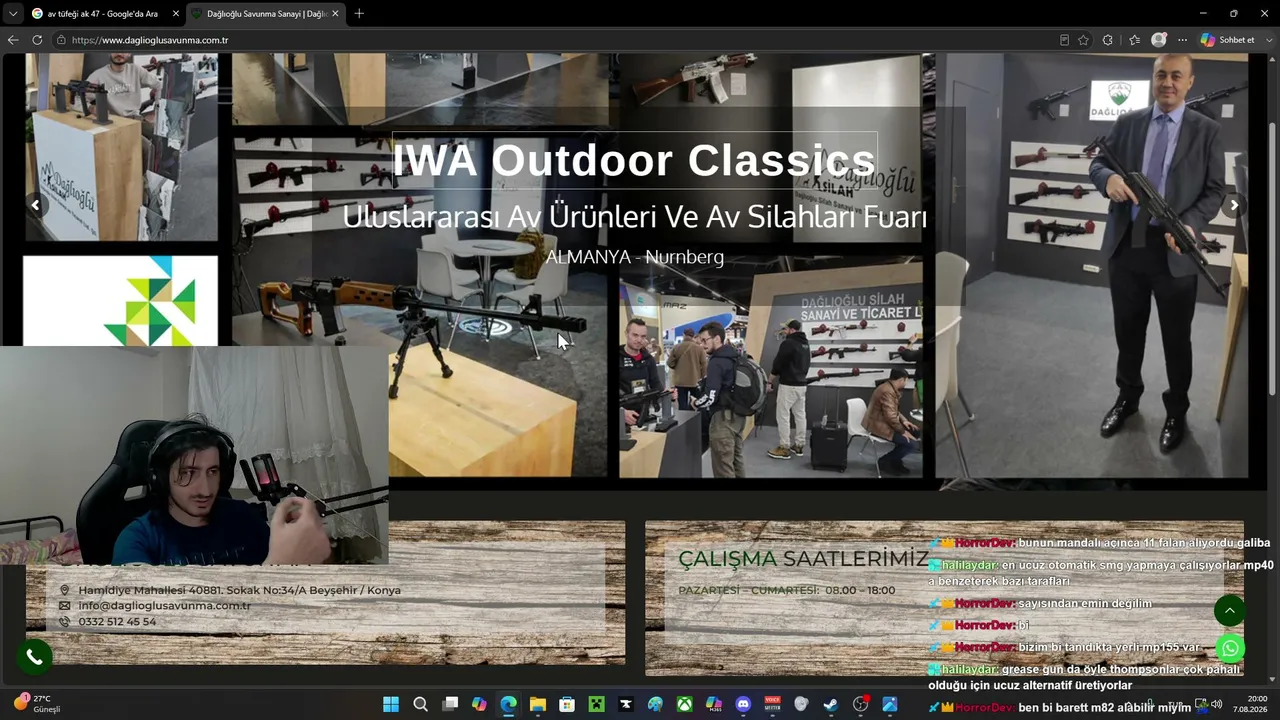
Task: Open the tab search dropdown in browser
Action: point(13,13)
